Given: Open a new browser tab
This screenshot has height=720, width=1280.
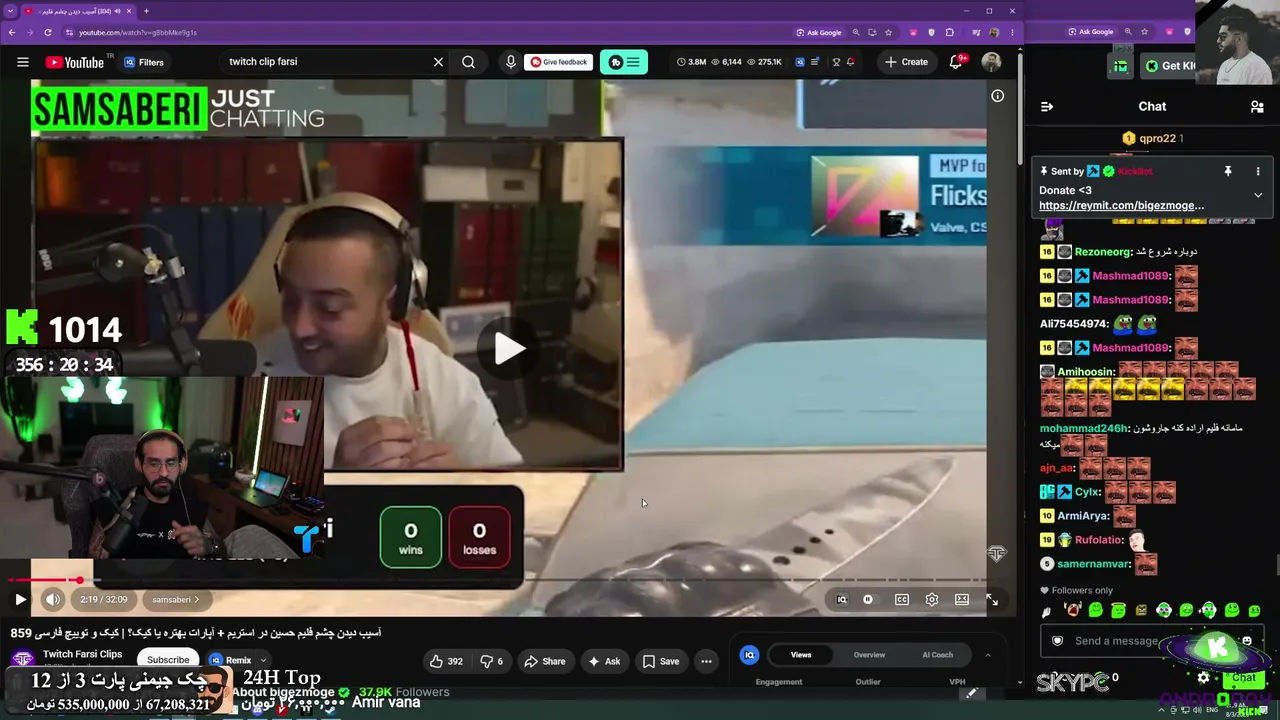Looking at the screenshot, I should tap(146, 11).
